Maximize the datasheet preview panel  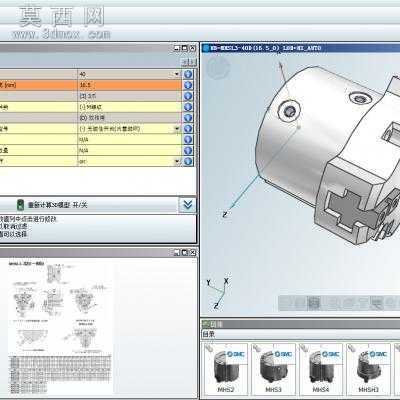[x=185, y=253]
